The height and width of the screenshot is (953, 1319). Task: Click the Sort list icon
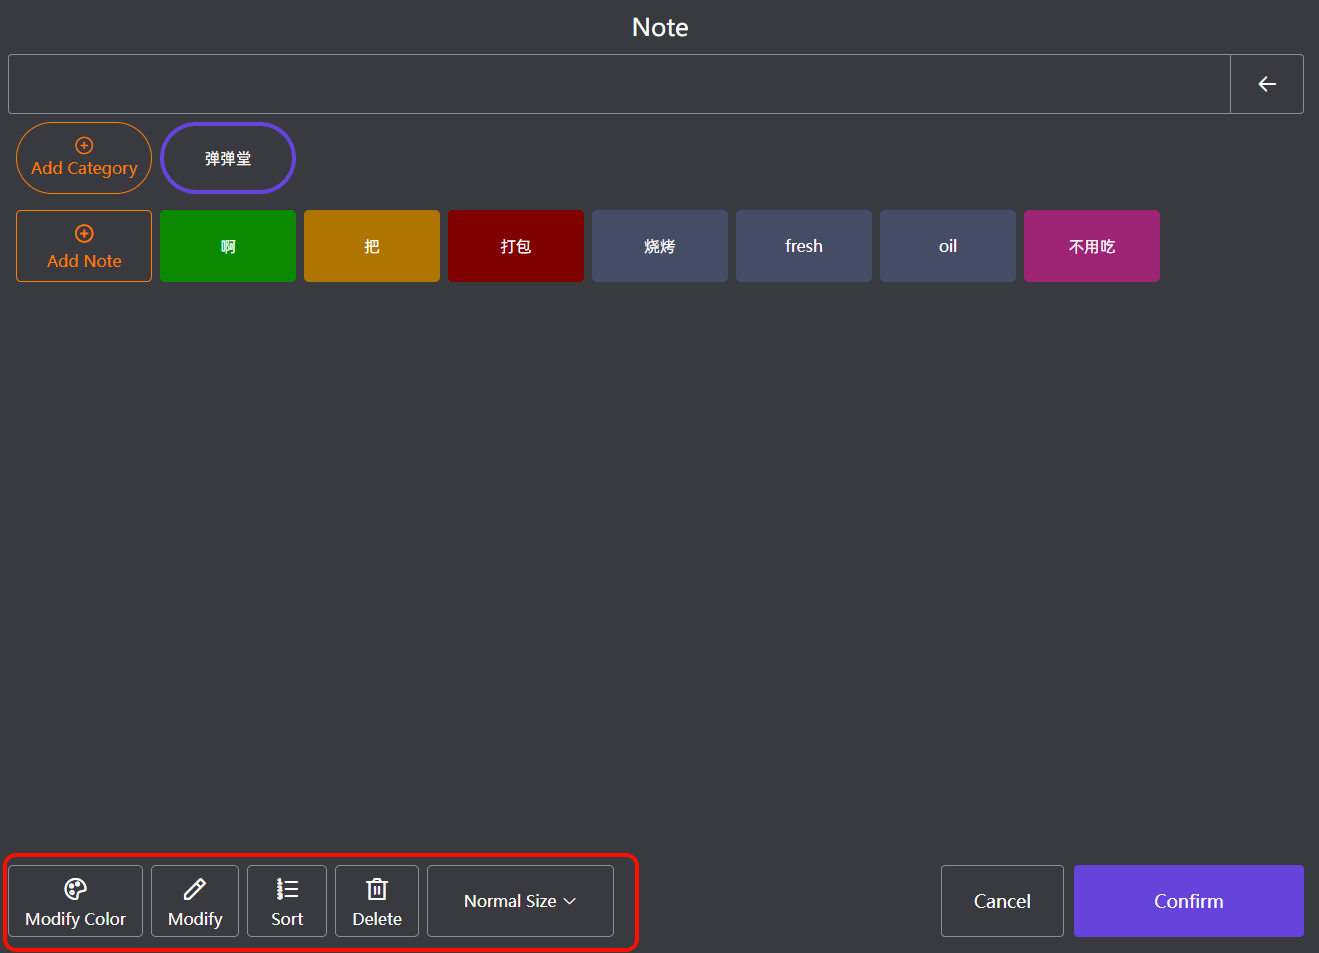[287, 888]
